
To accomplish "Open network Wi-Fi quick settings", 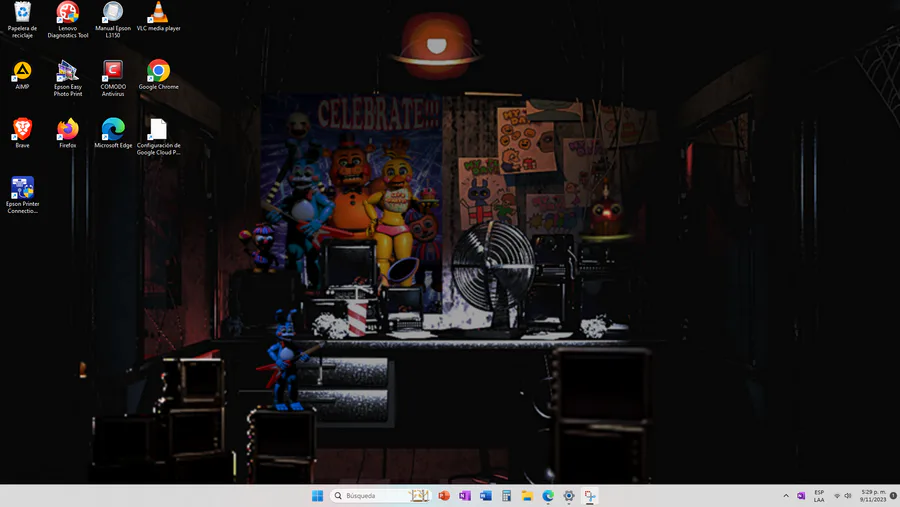I will click(837, 496).
